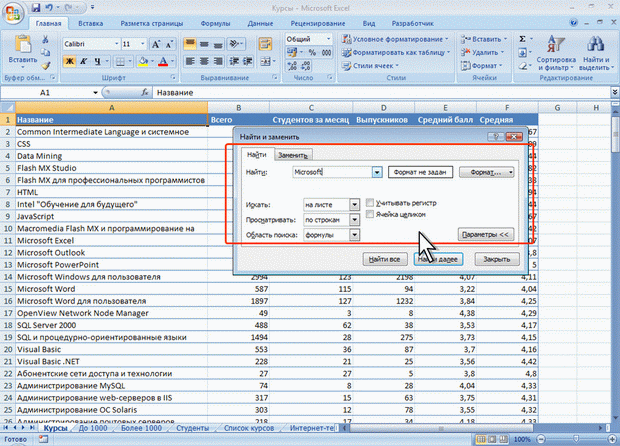
Task: Click the AutoSum sigma icon
Action: pyautogui.click(x=524, y=38)
